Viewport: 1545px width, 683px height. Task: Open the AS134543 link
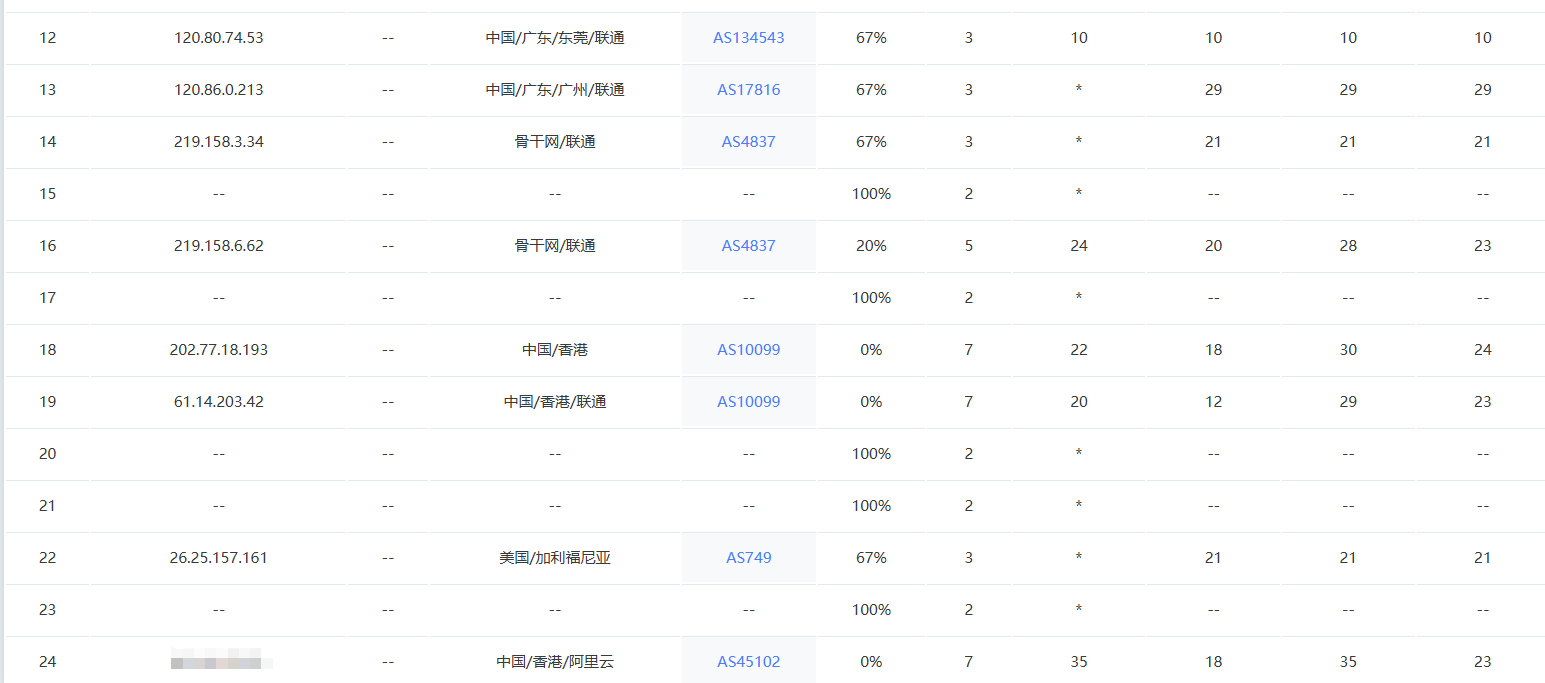click(748, 38)
